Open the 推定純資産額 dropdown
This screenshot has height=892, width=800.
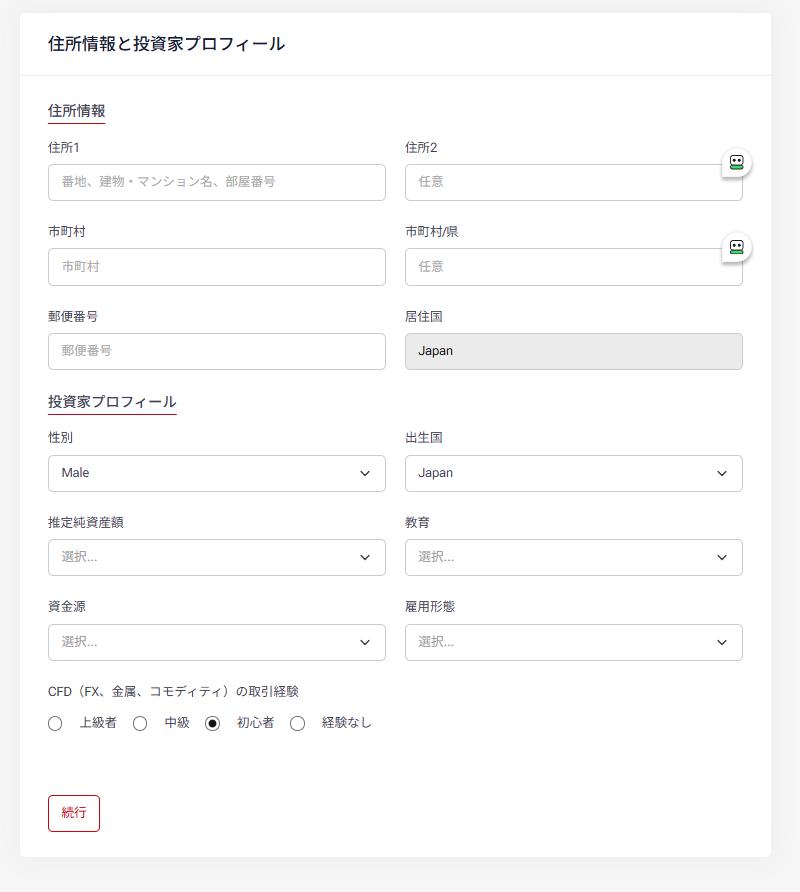coord(216,558)
